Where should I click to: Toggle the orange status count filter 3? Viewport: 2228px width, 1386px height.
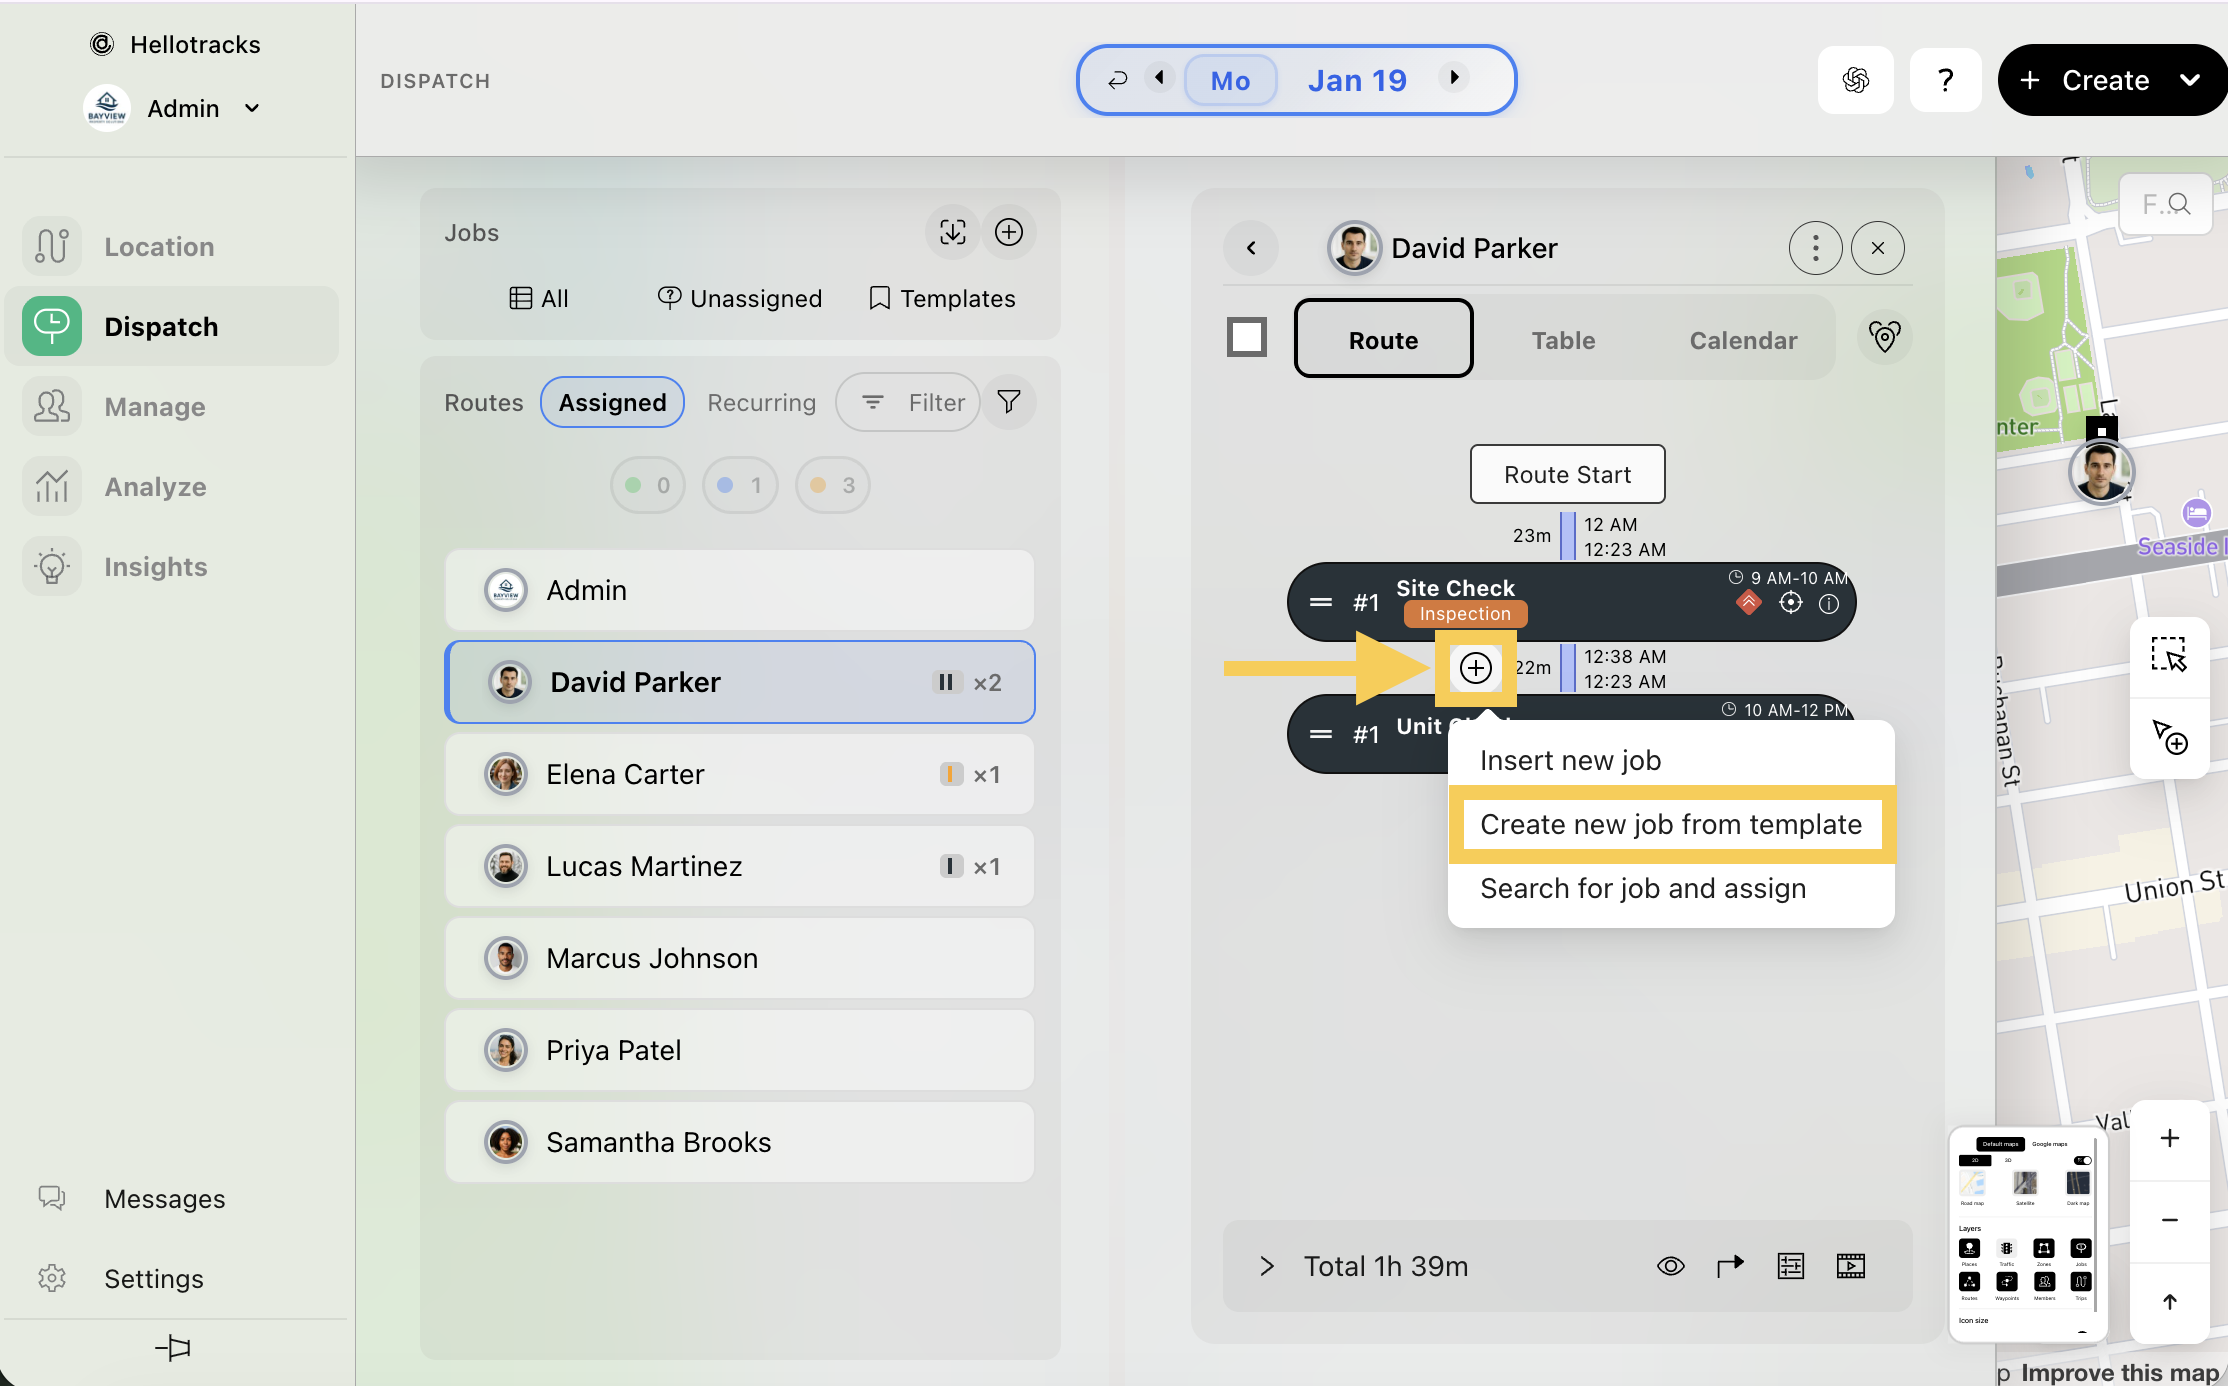click(x=832, y=485)
